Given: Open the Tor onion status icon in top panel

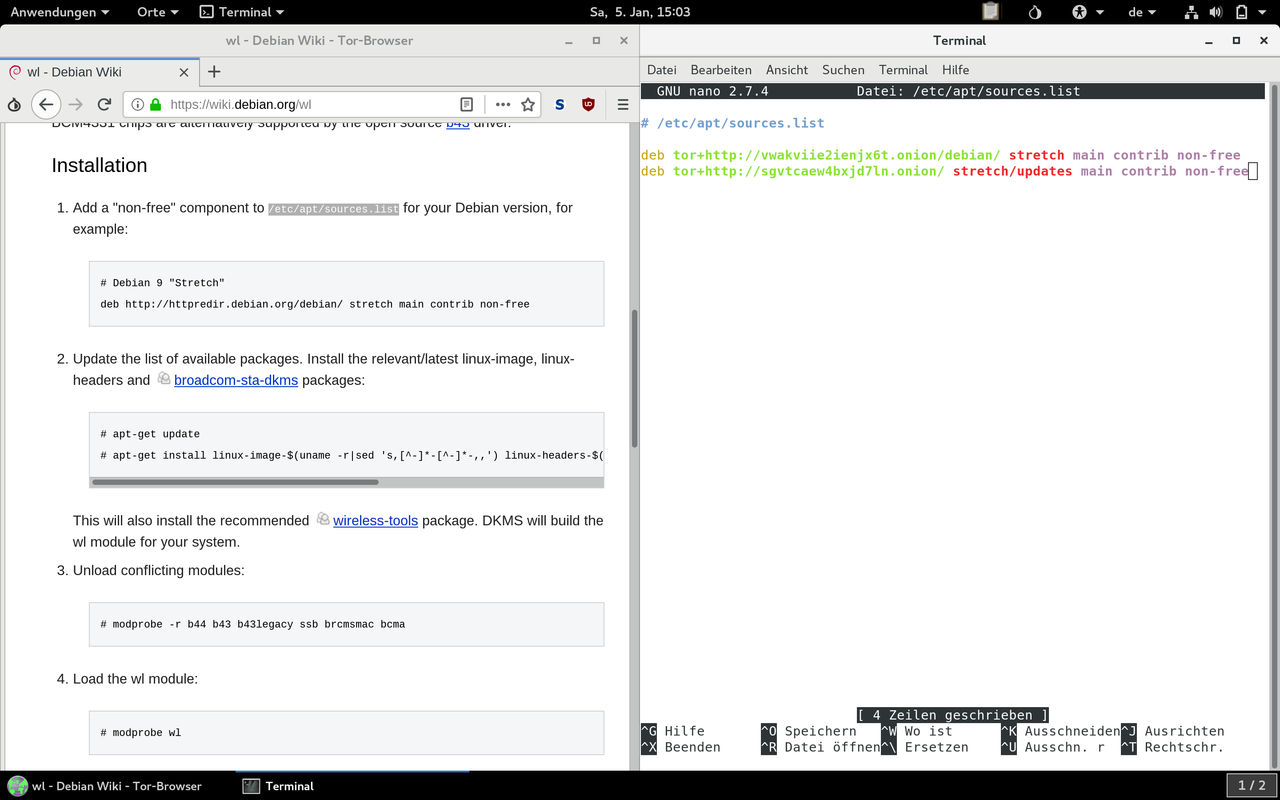Looking at the screenshot, I should point(1035,12).
